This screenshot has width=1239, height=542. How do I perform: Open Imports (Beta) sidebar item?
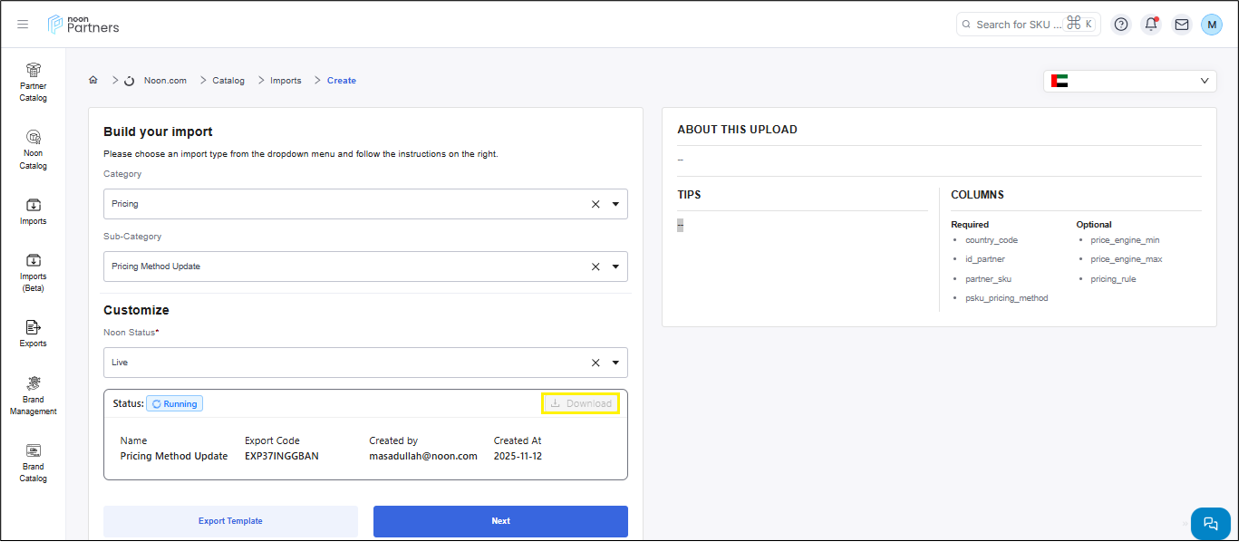pos(33,271)
